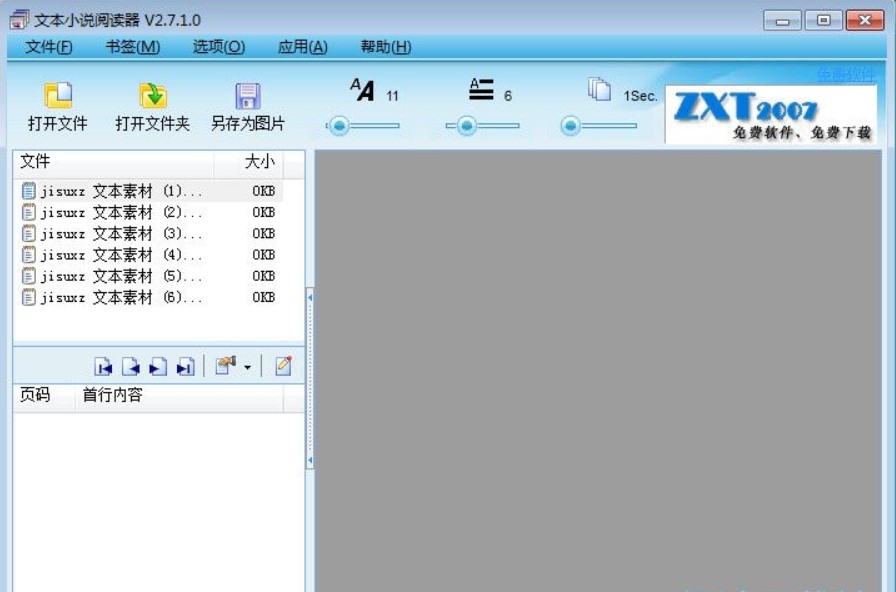The height and width of the screenshot is (592, 896).
Task: Click the bookmark pin icon
Action: 225,366
